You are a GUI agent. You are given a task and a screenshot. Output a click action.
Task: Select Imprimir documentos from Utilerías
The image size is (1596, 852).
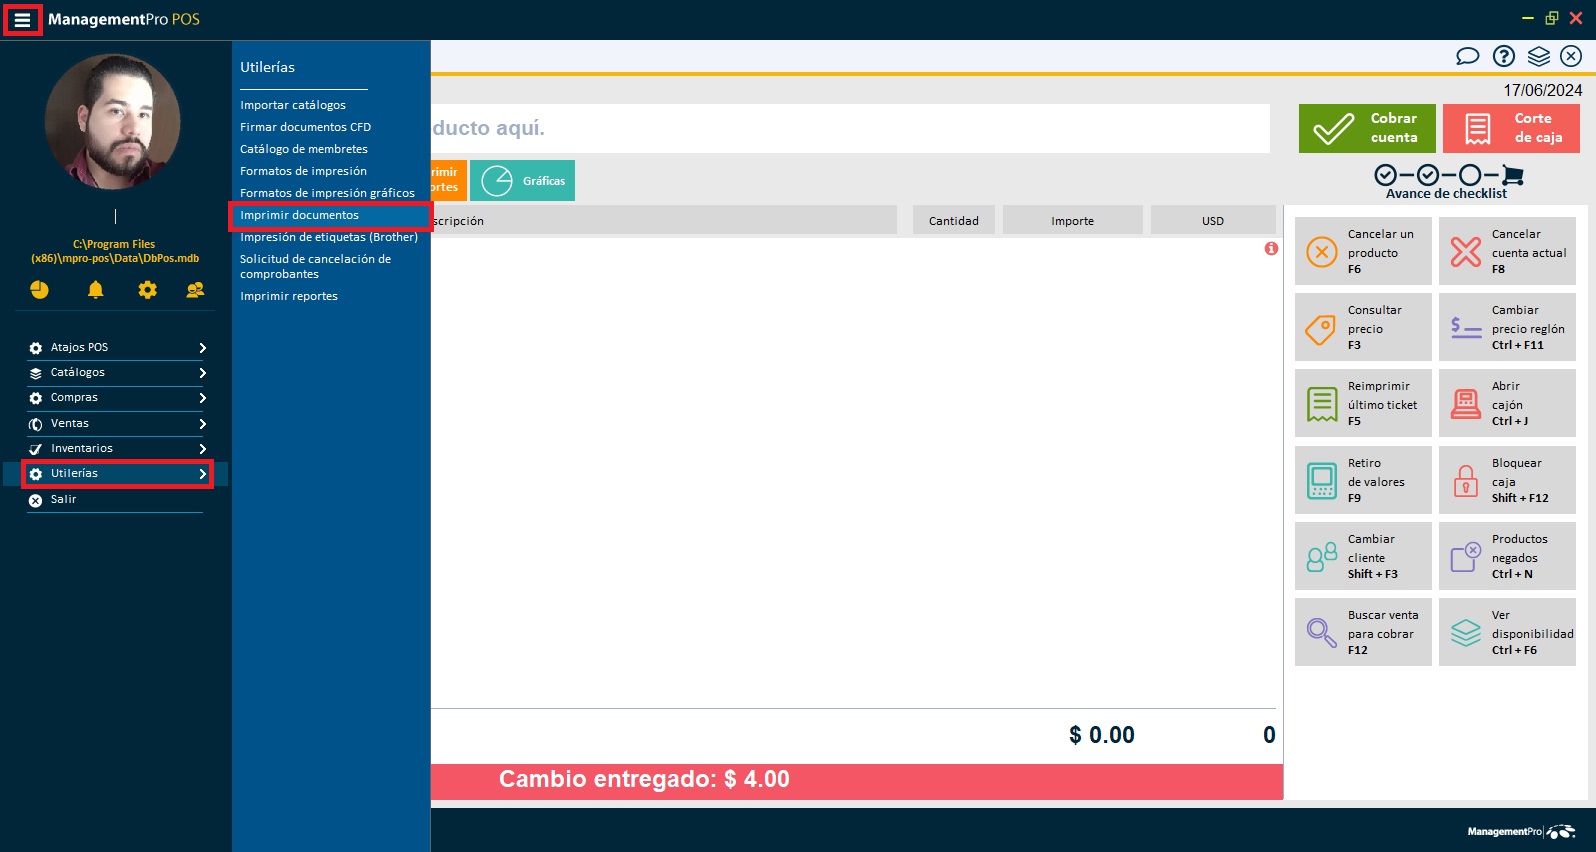(x=299, y=215)
